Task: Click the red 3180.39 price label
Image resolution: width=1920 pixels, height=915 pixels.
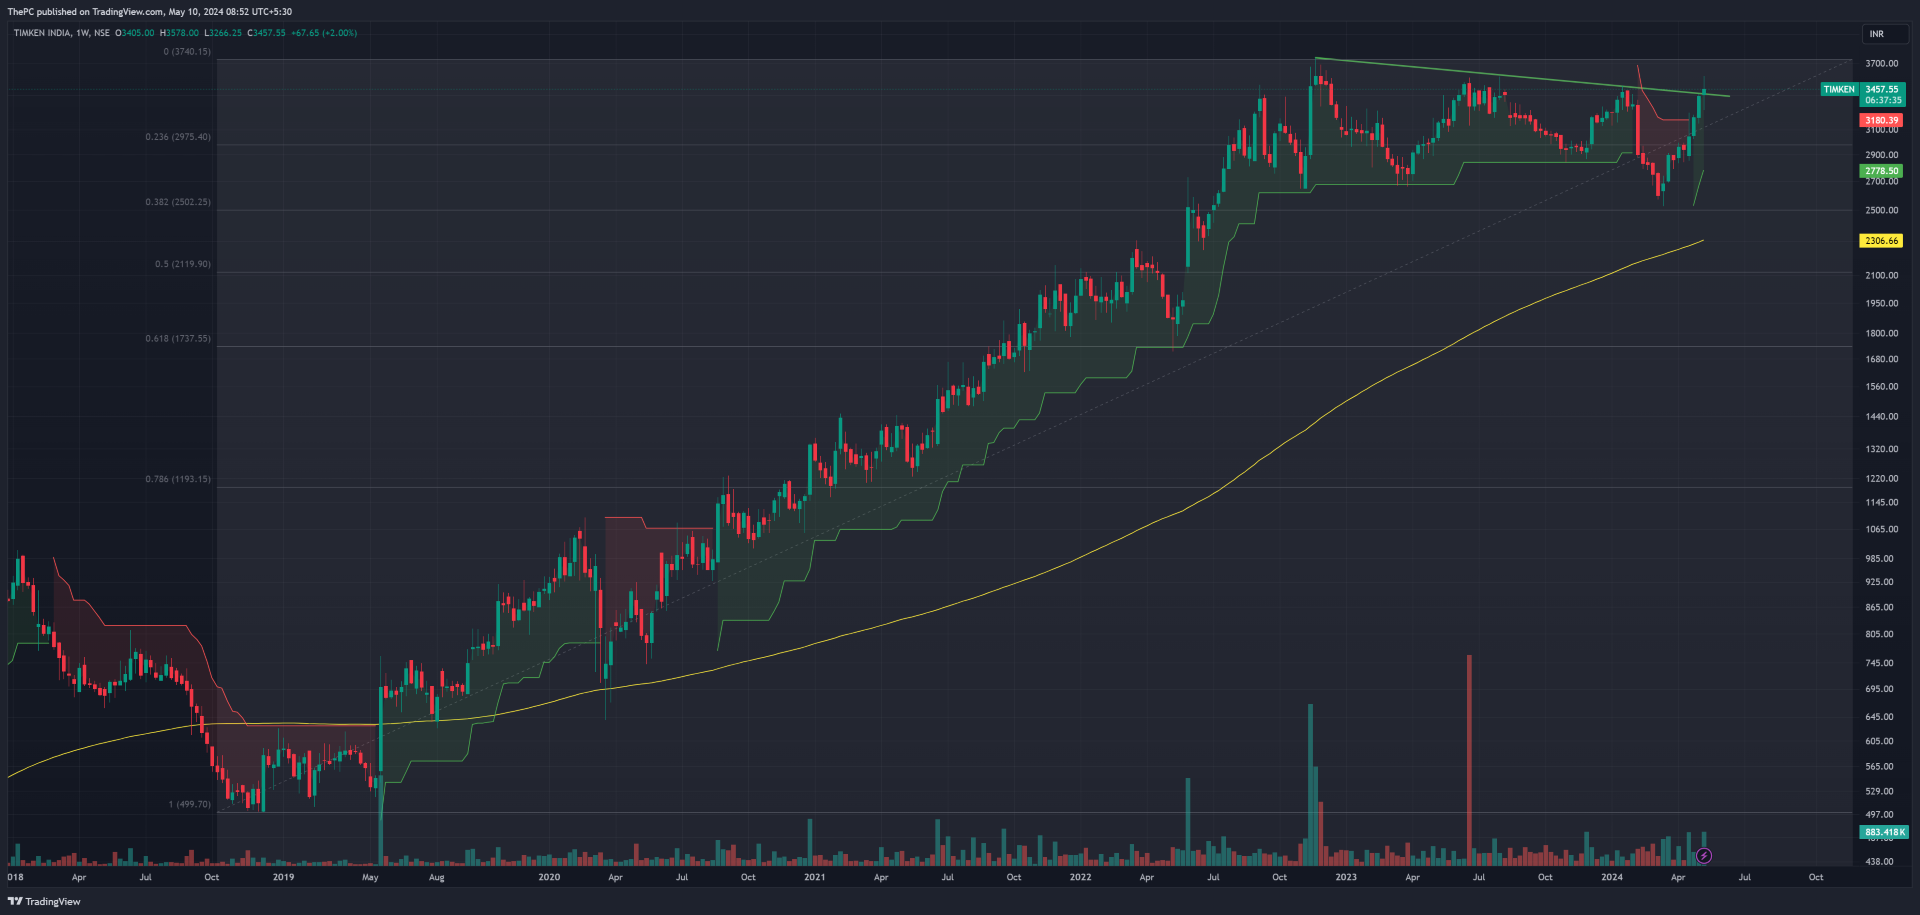Action: click(x=1881, y=121)
